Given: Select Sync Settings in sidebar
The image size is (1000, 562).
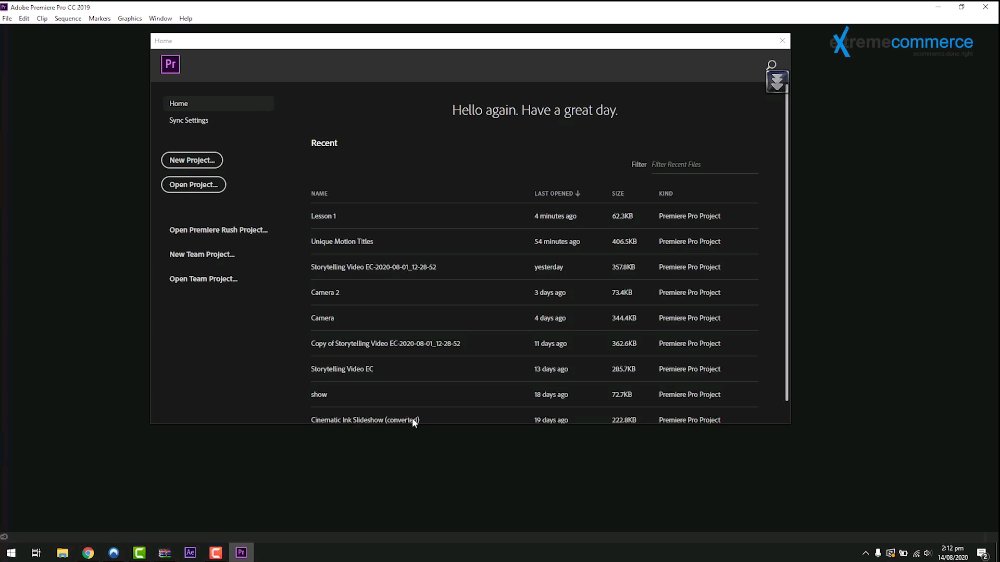Looking at the screenshot, I should (189, 120).
